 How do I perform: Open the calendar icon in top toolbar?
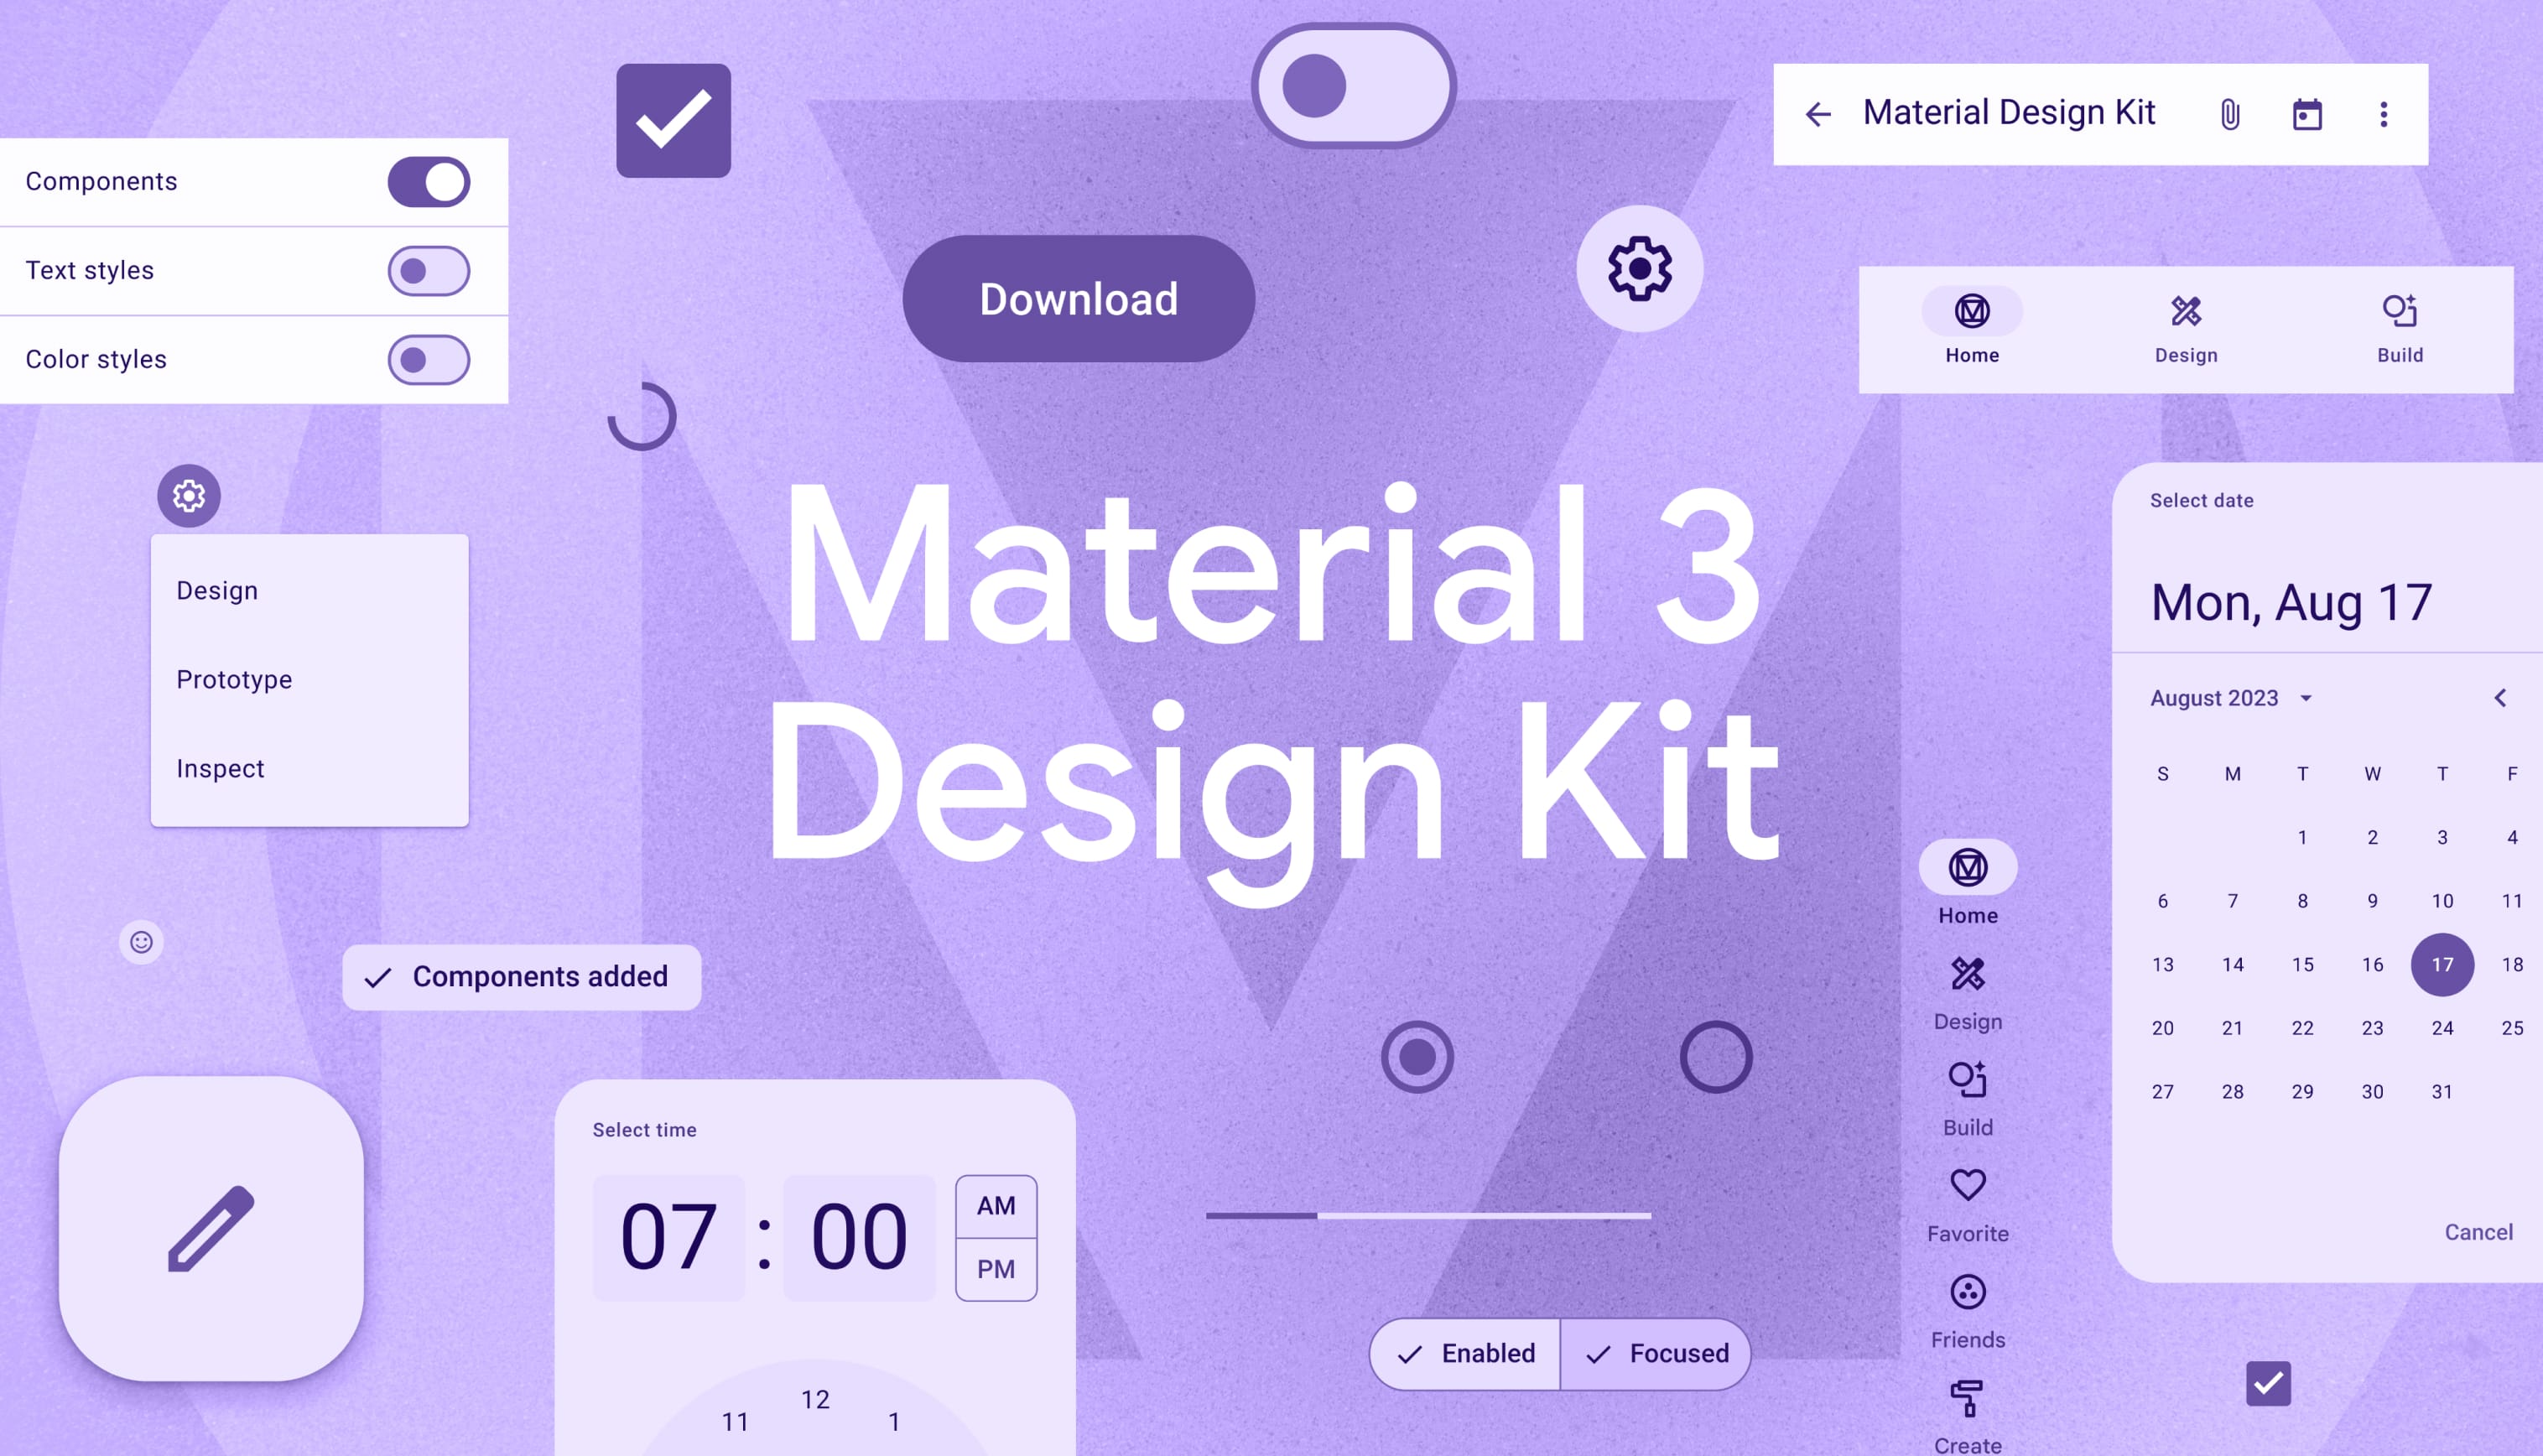coord(2307,113)
